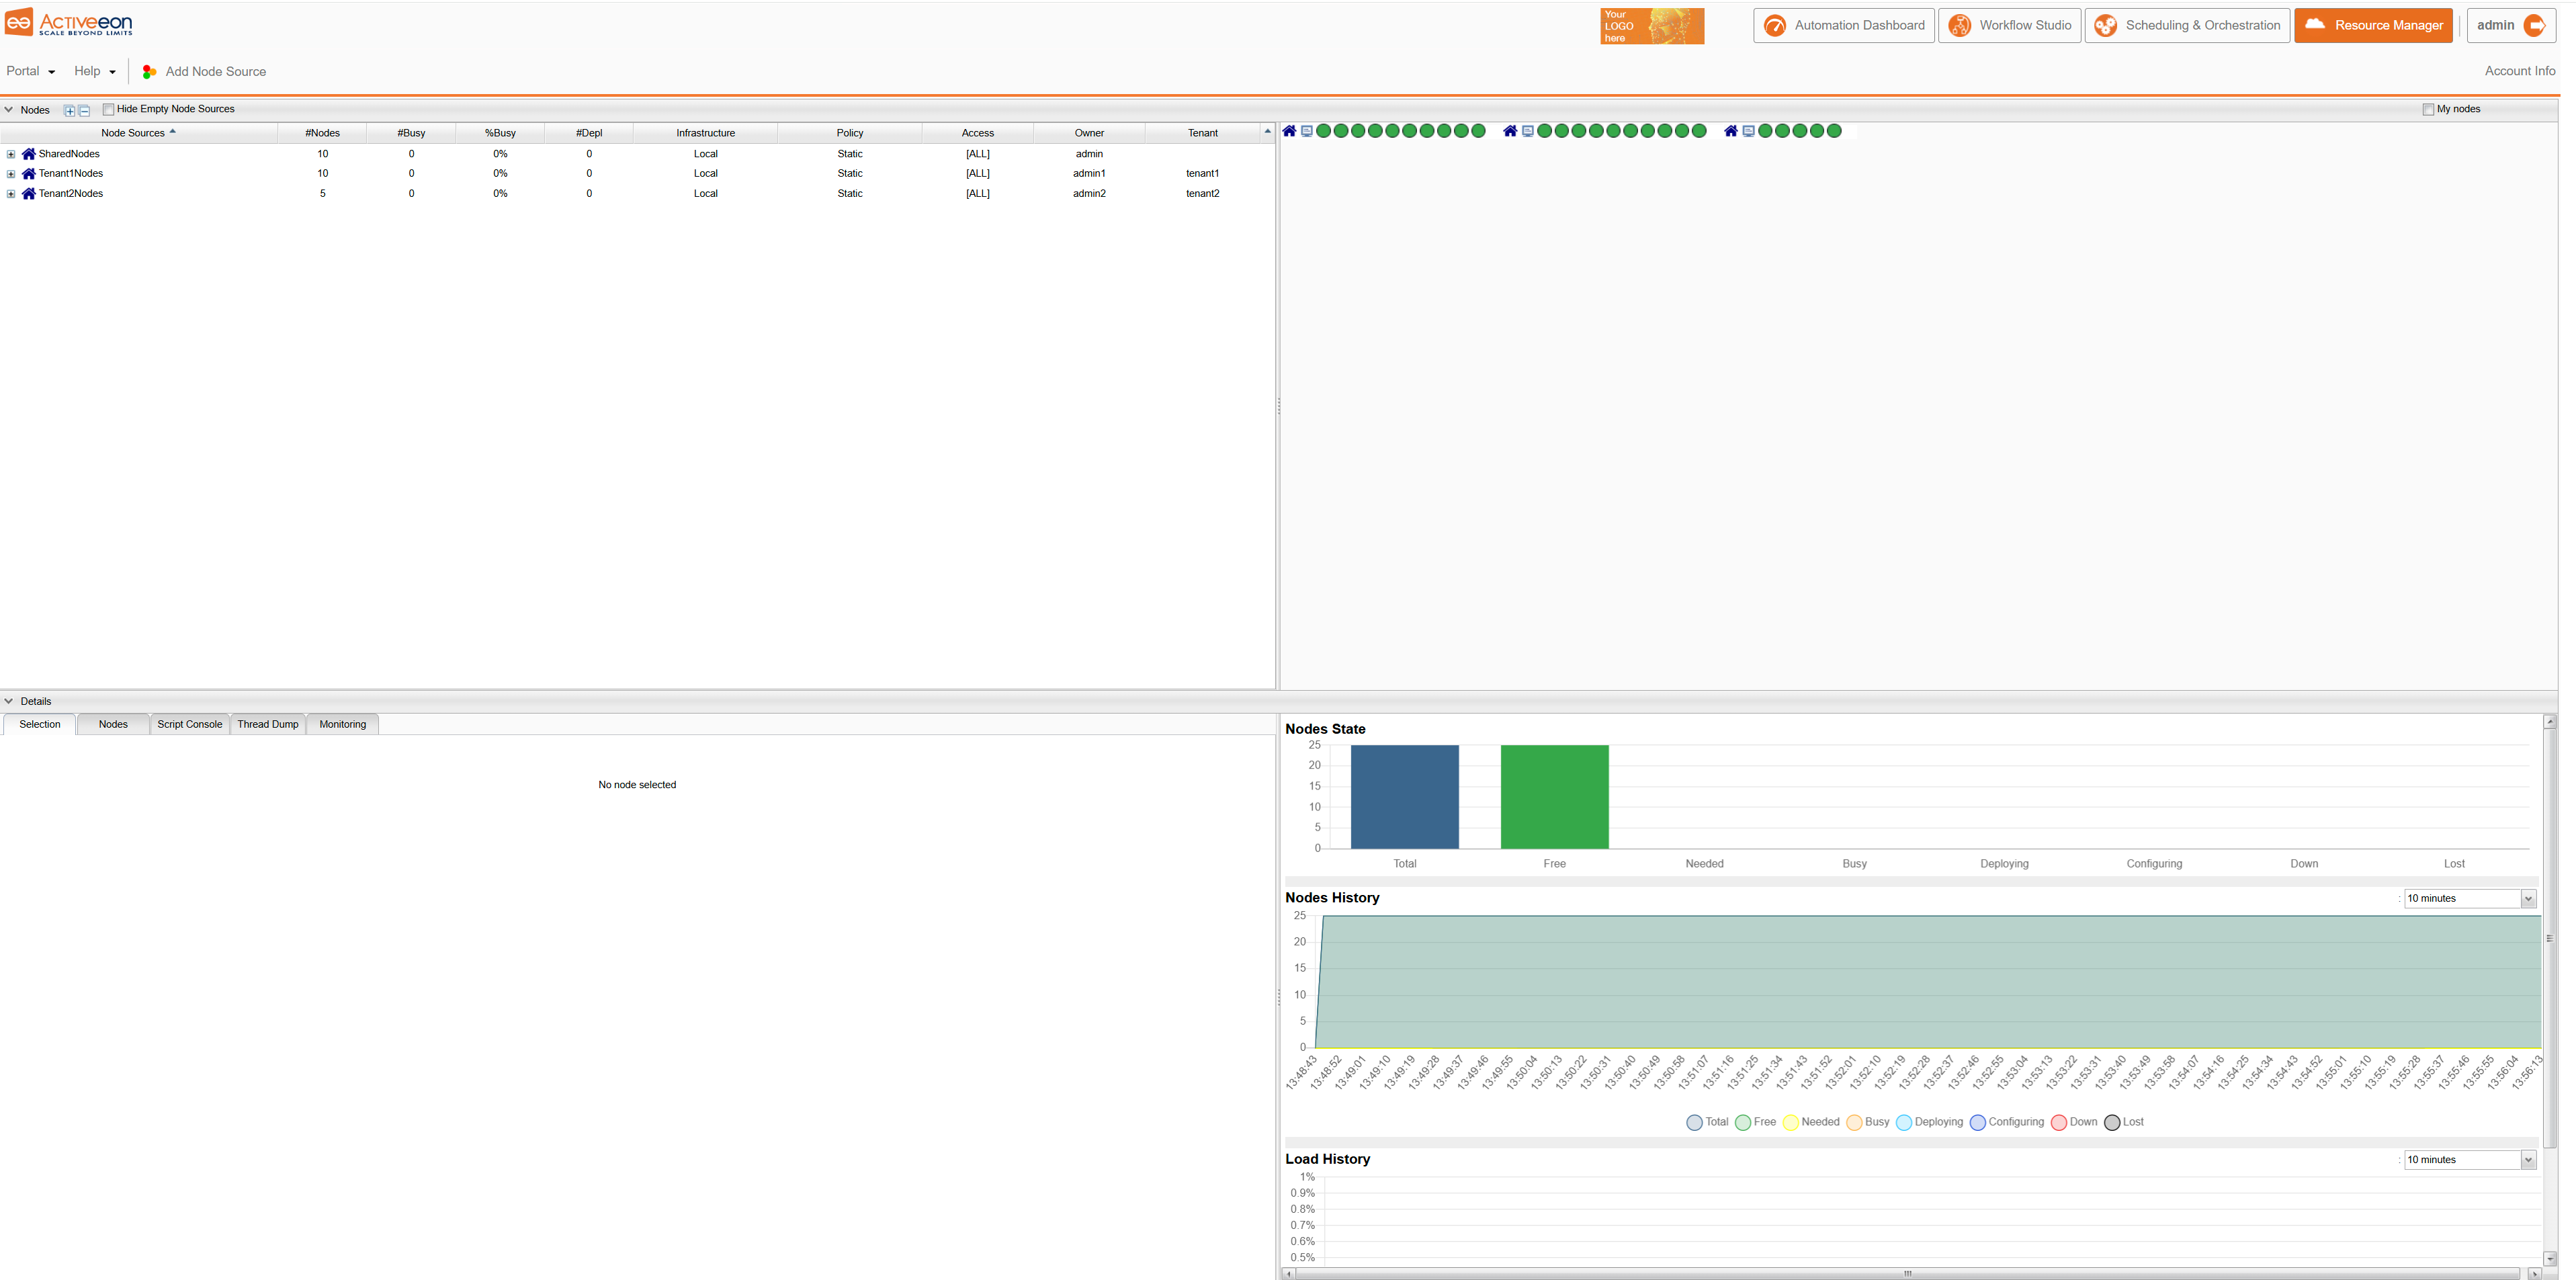Image resolution: width=2576 pixels, height=1280 pixels.
Task: Expand the Tenant2Nodes tree row
Action: [x=11, y=194]
